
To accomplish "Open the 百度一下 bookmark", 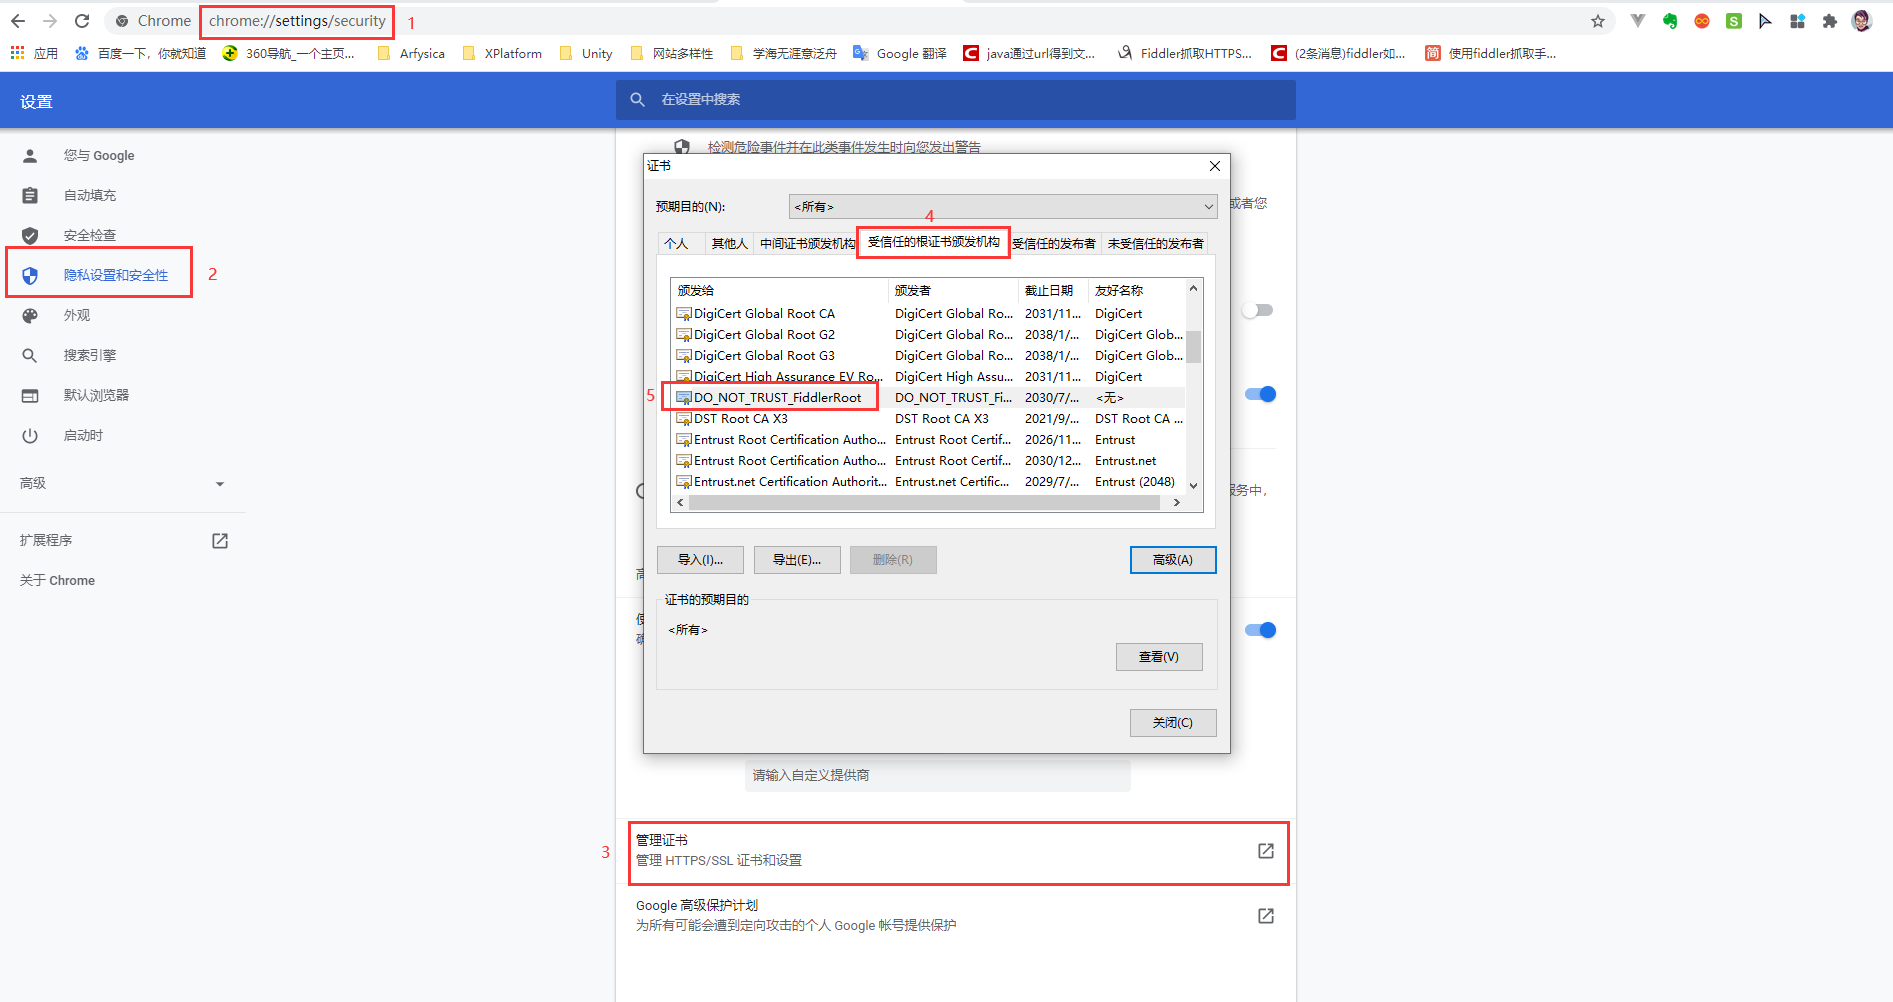I will click(141, 53).
